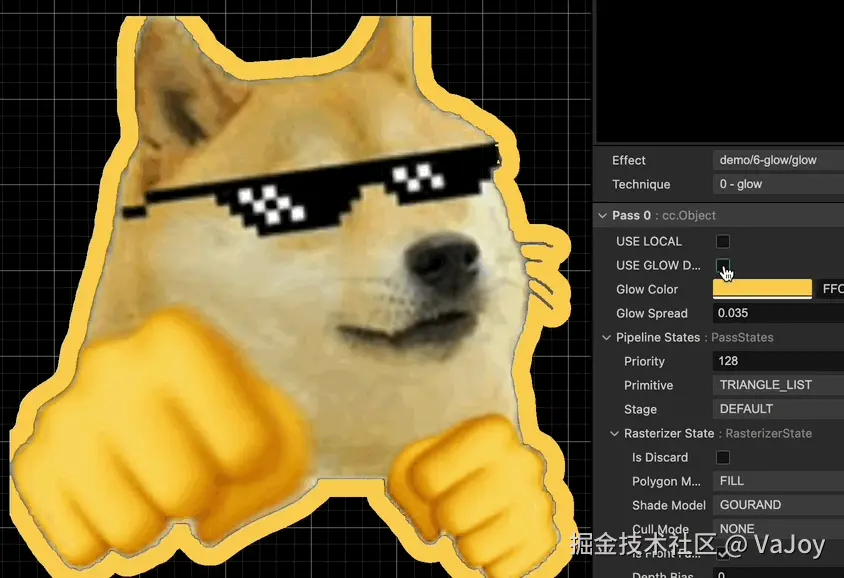844x578 pixels.
Task: Open the Shade Model dropdown GOURAND
Action: (x=778, y=505)
